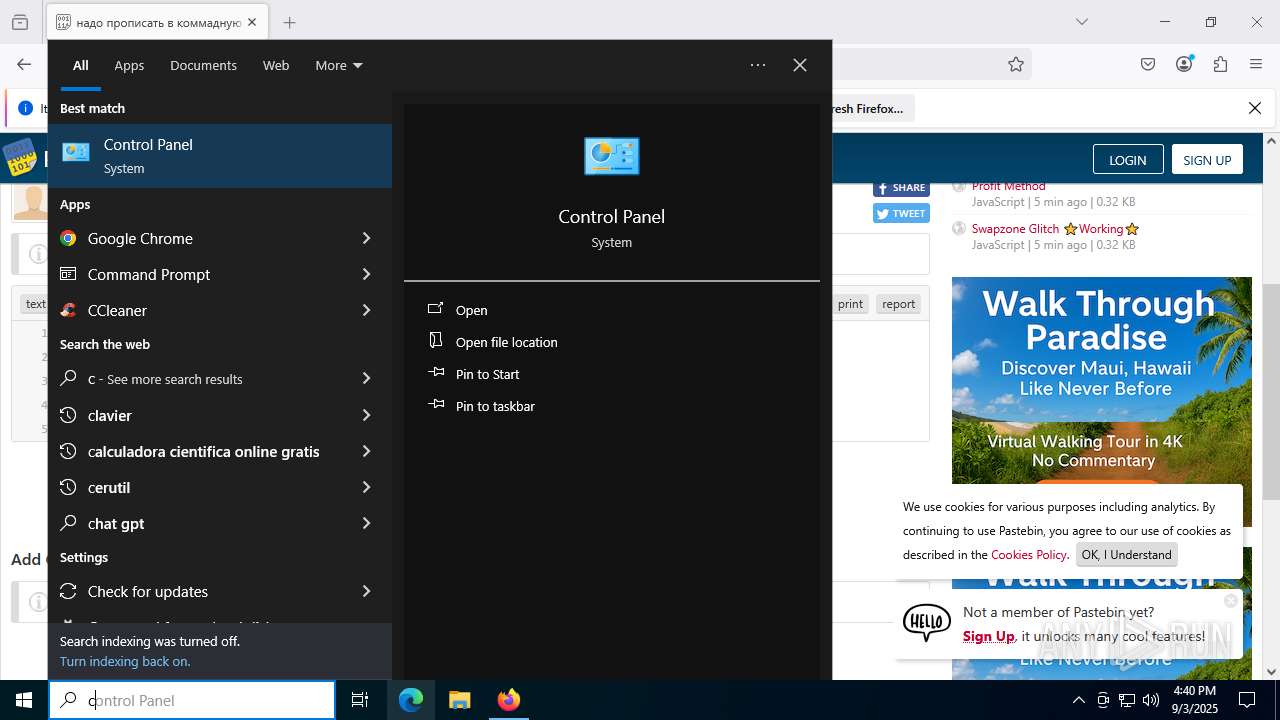The height and width of the screenshot is (720, 1280).
Task: Click Pastebin SIGN UP button
Action: 1207,160
